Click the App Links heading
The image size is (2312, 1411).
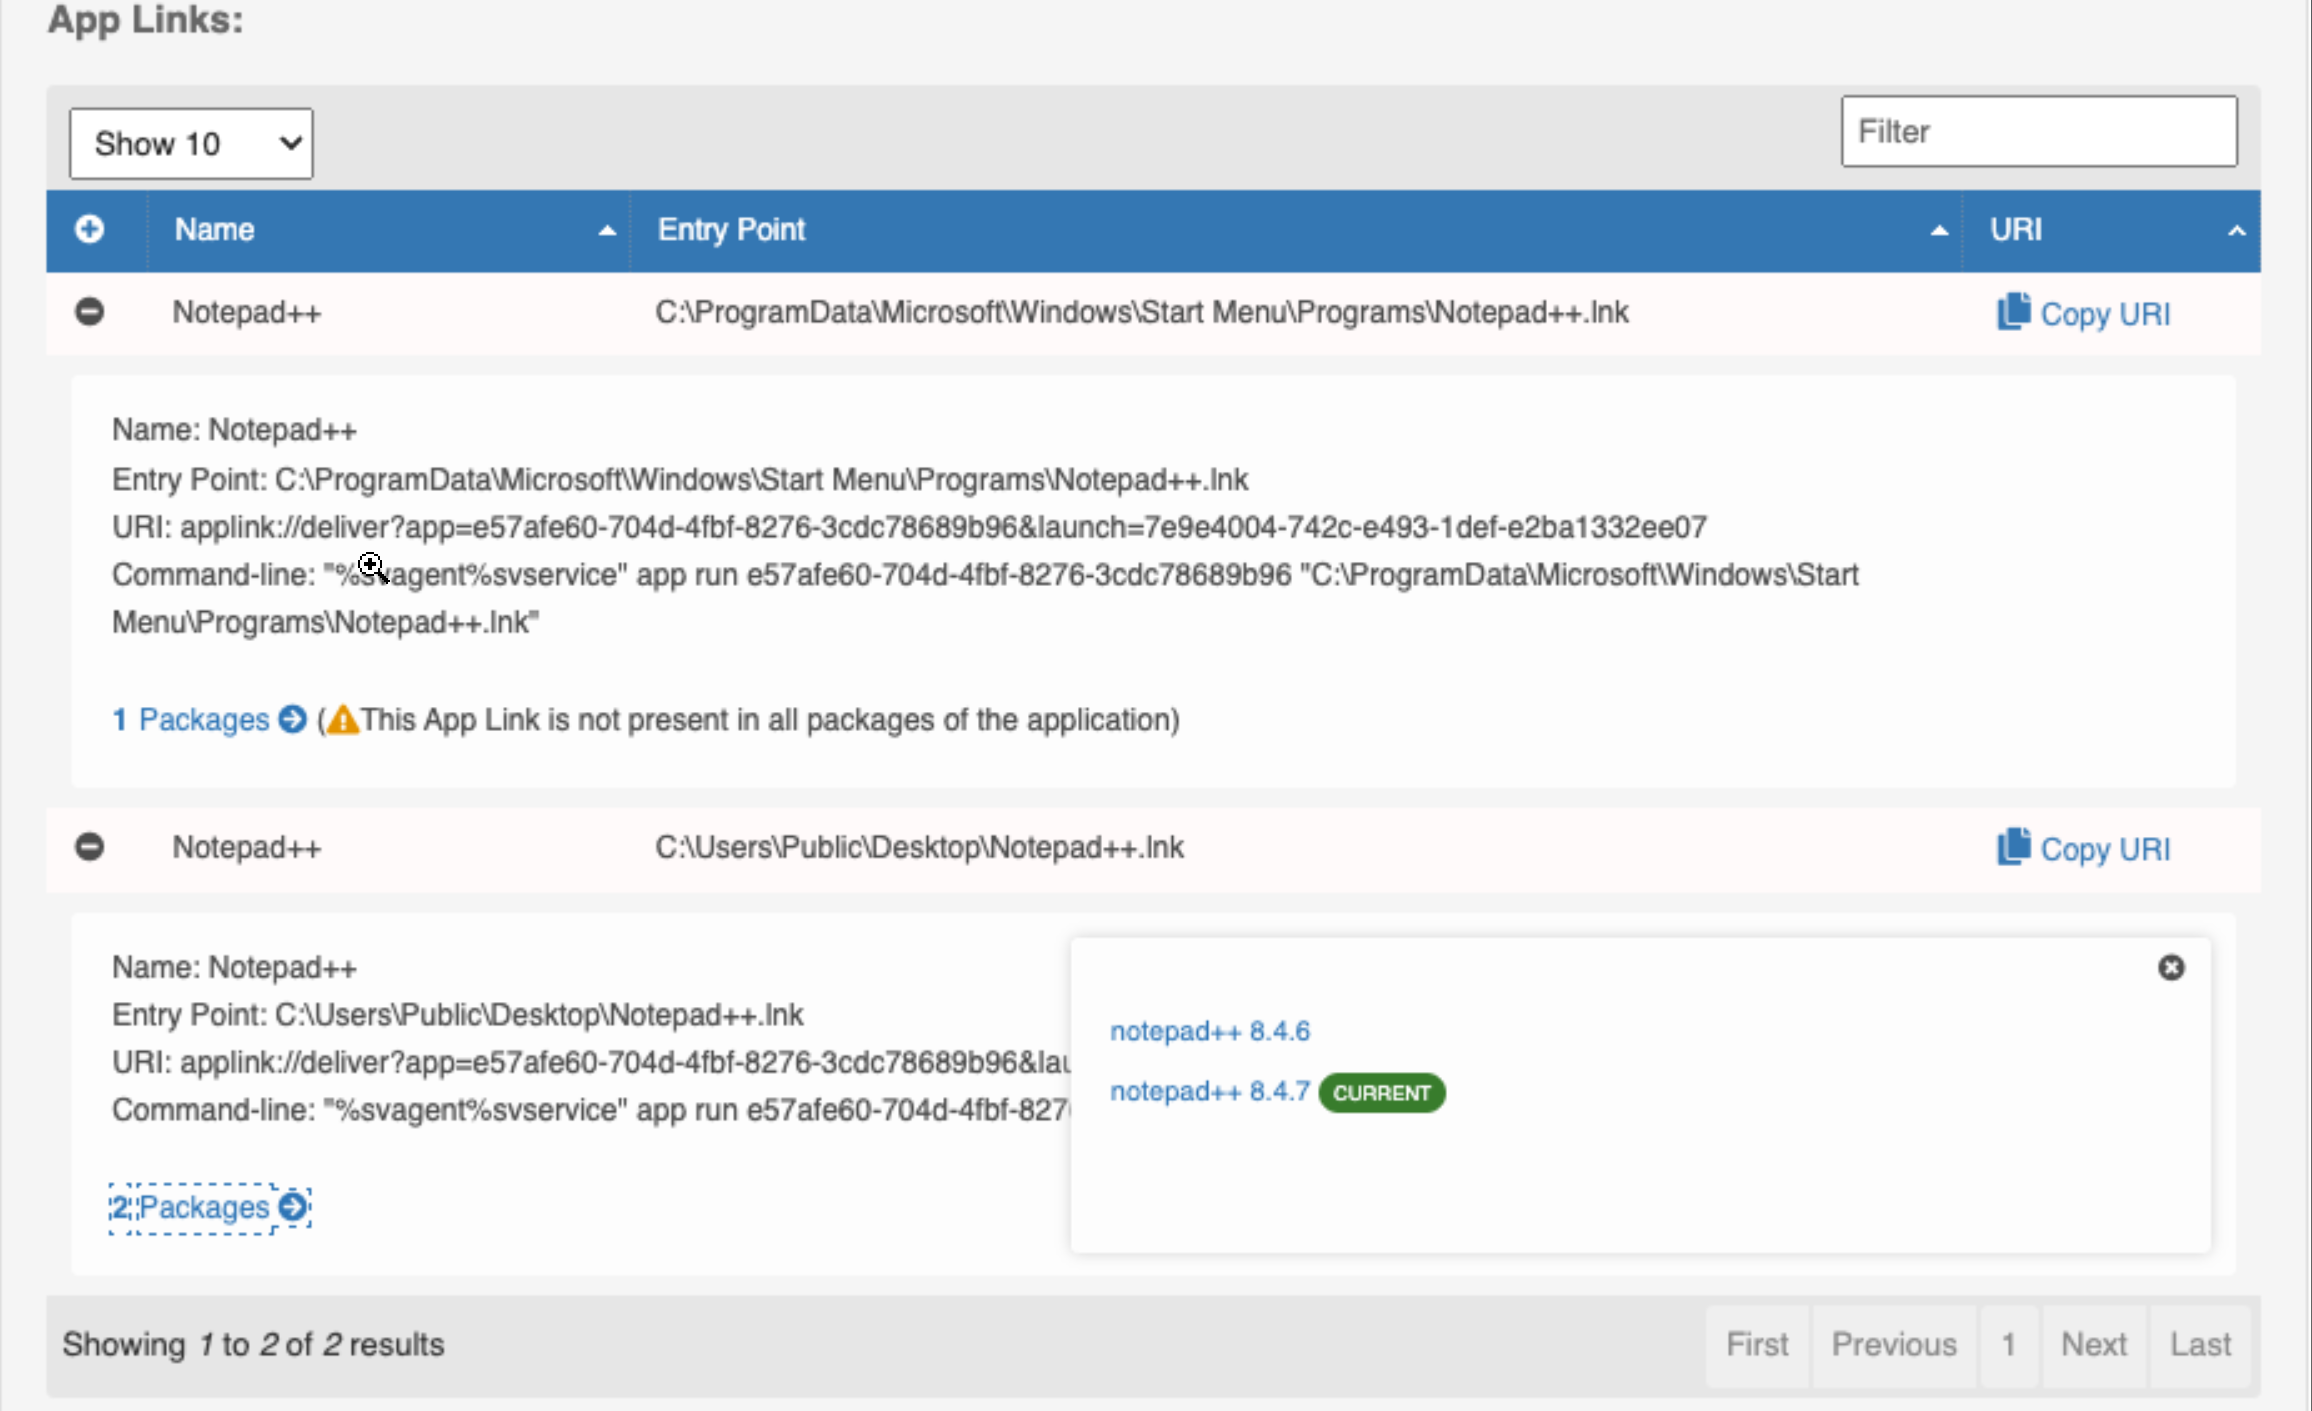146,20
